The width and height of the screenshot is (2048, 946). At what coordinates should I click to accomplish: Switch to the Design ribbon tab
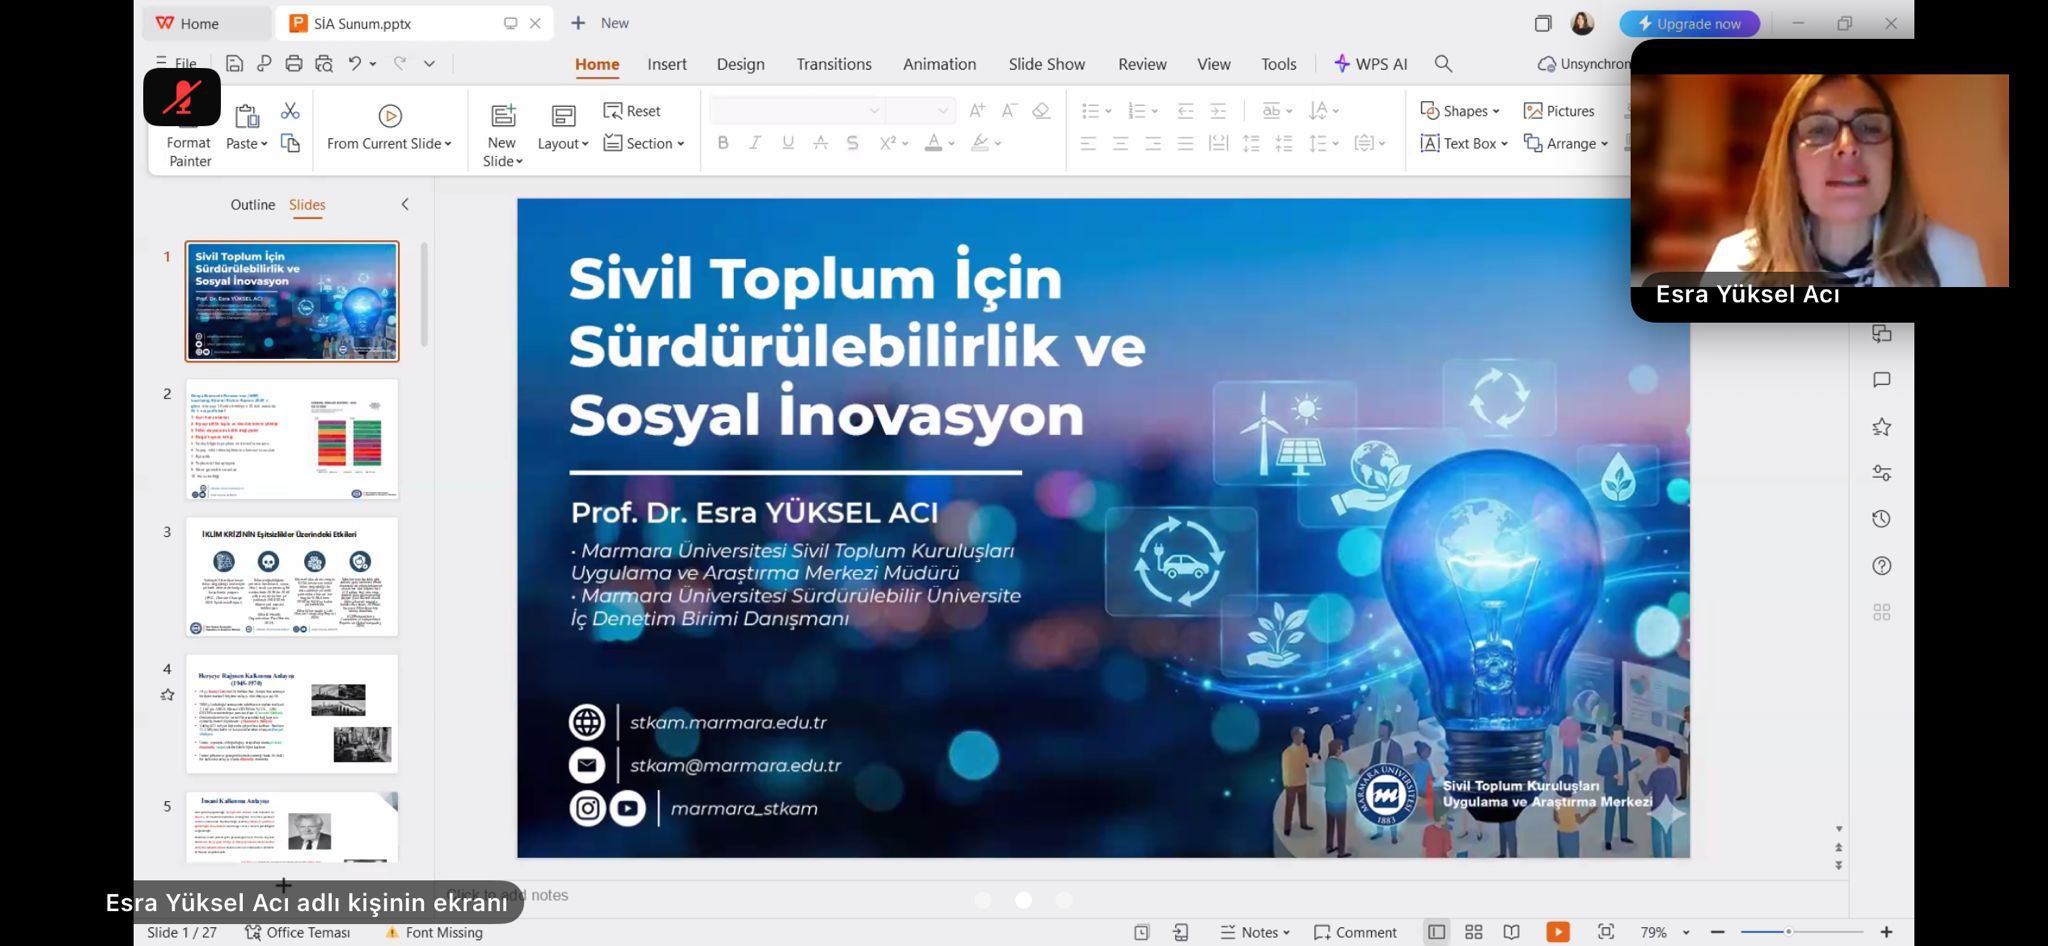pyautogui.click(x=740, y=64)
